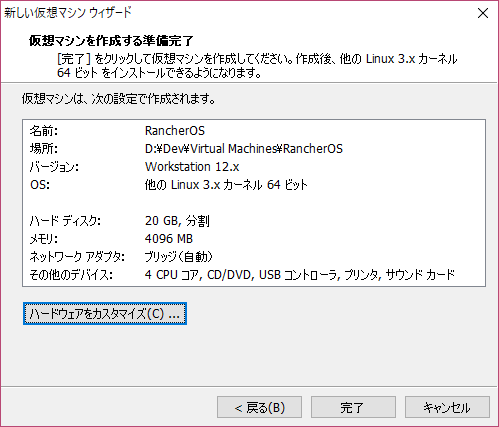Click the 4096 MB memory value

[169, 239]
